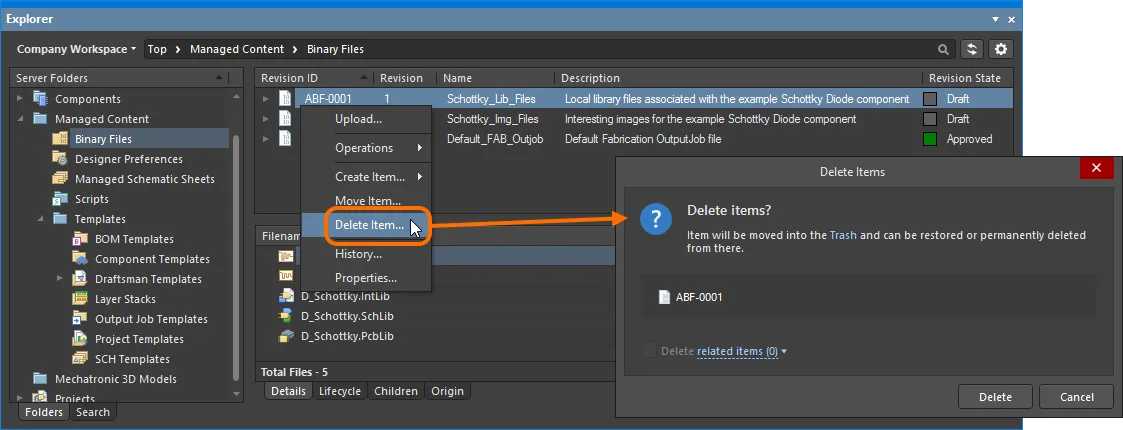Open the Company Workspace dropdown
Screen dimensions: 1123x430
77,49
